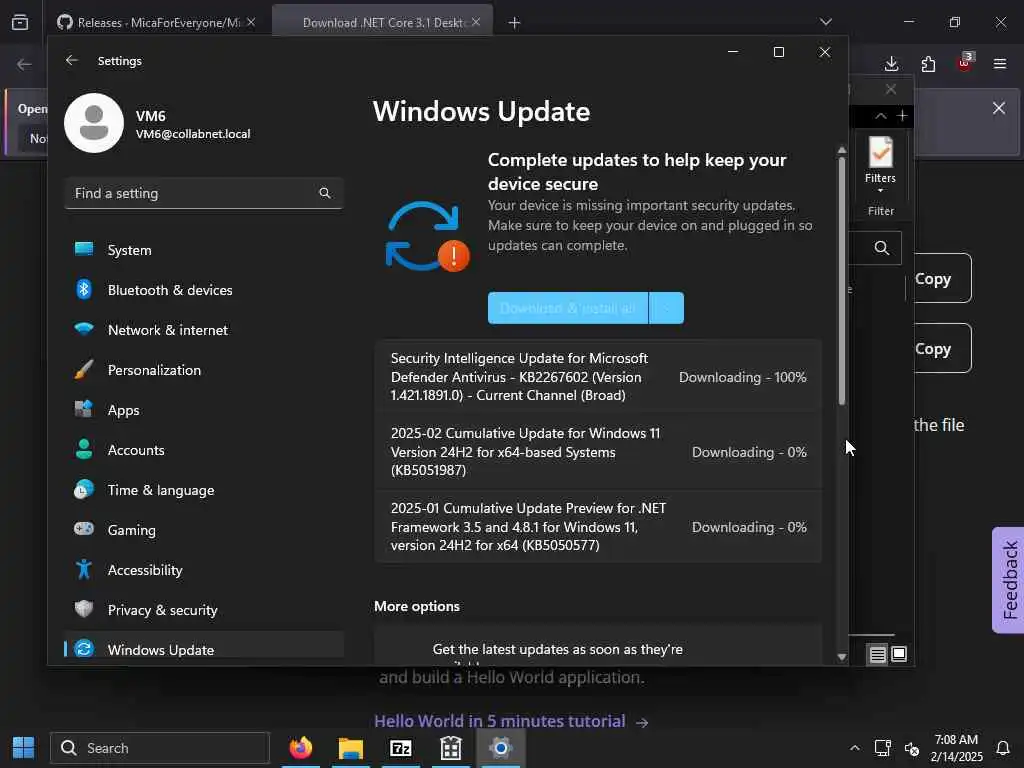This screenshot has width=1024, height=768.
Task: Open the notification bell in system tray
Action: click(1003, 748)
